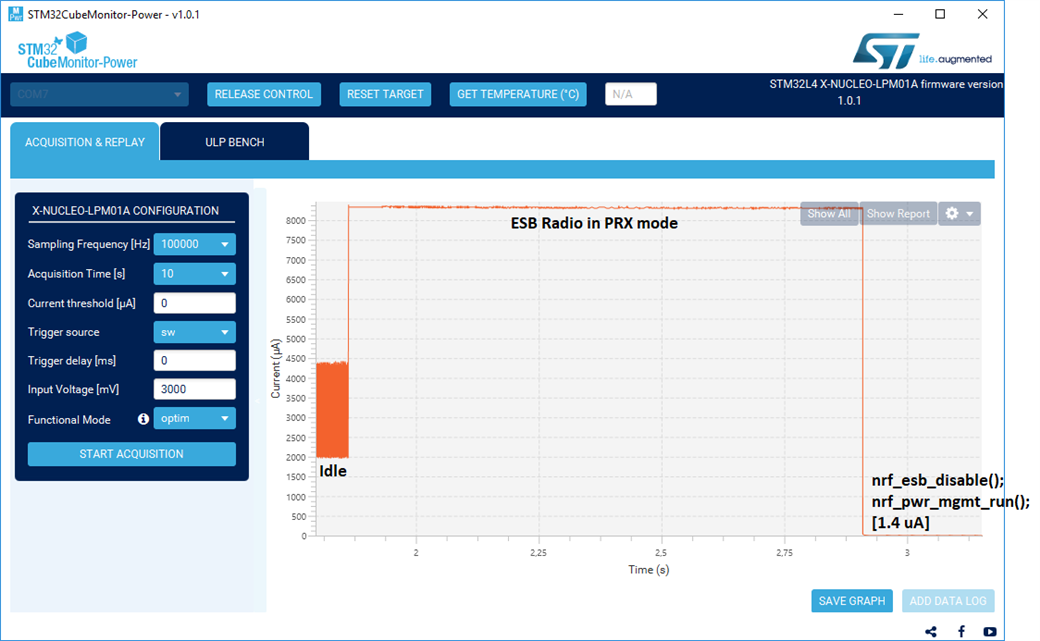Click the X-NUCLEO-LPM01A CONFIGURATION heading

coord(125,210)
